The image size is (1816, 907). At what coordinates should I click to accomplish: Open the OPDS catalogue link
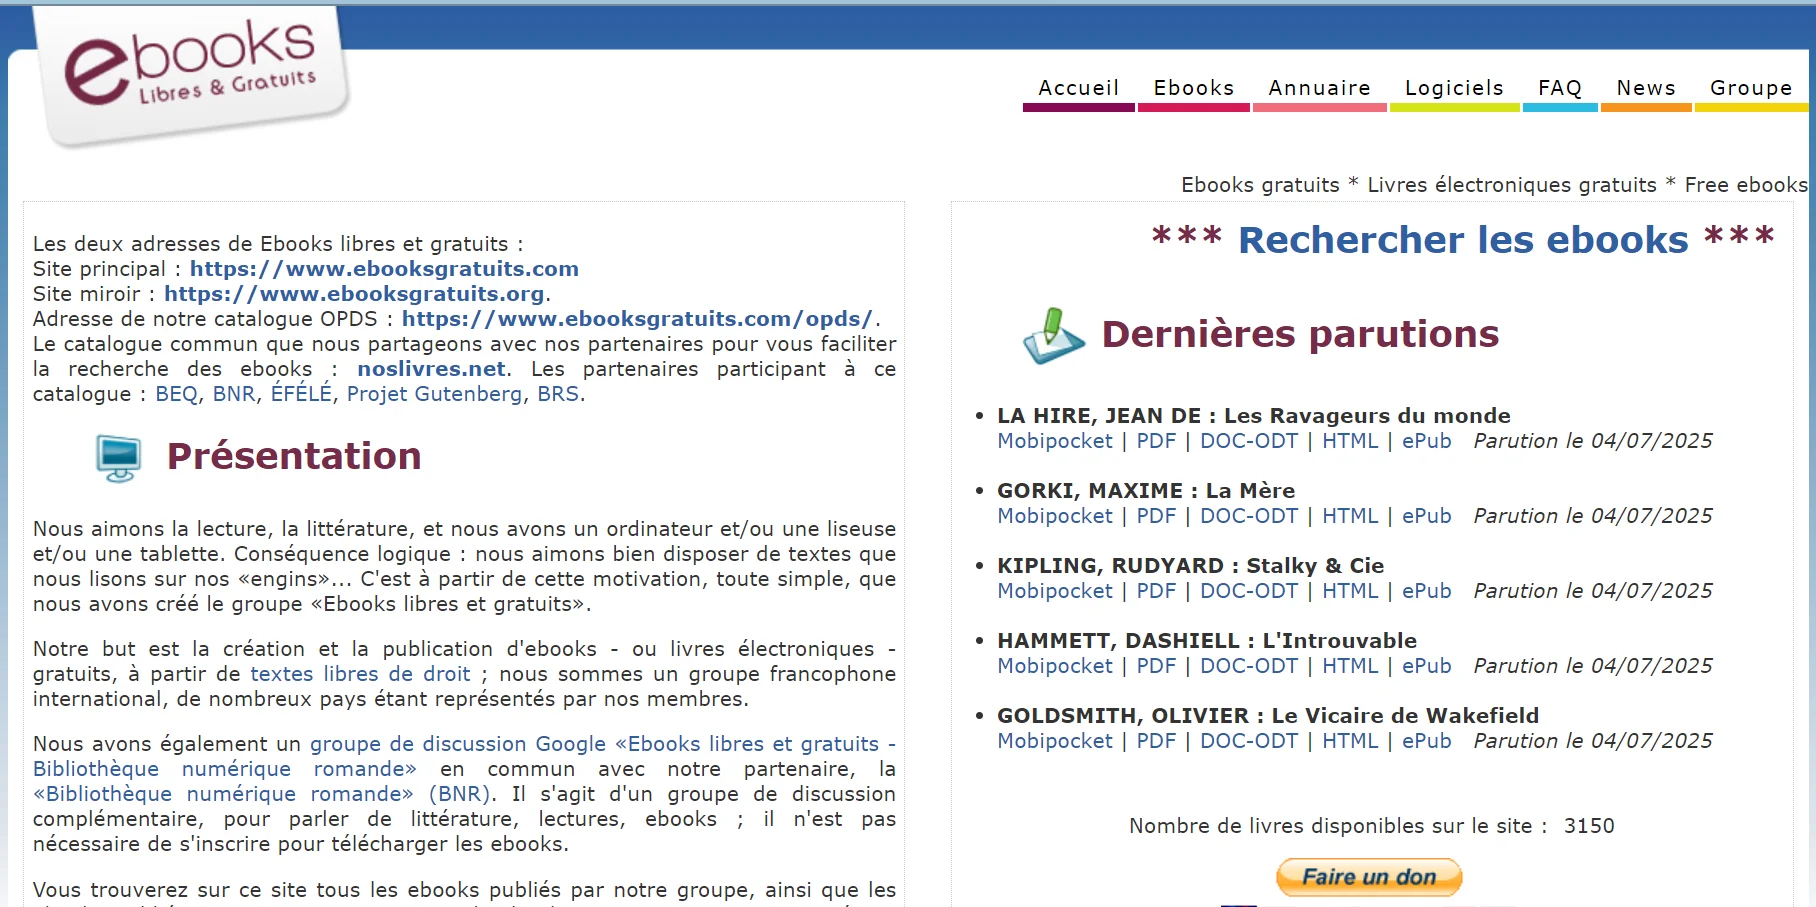pos(637,319)
